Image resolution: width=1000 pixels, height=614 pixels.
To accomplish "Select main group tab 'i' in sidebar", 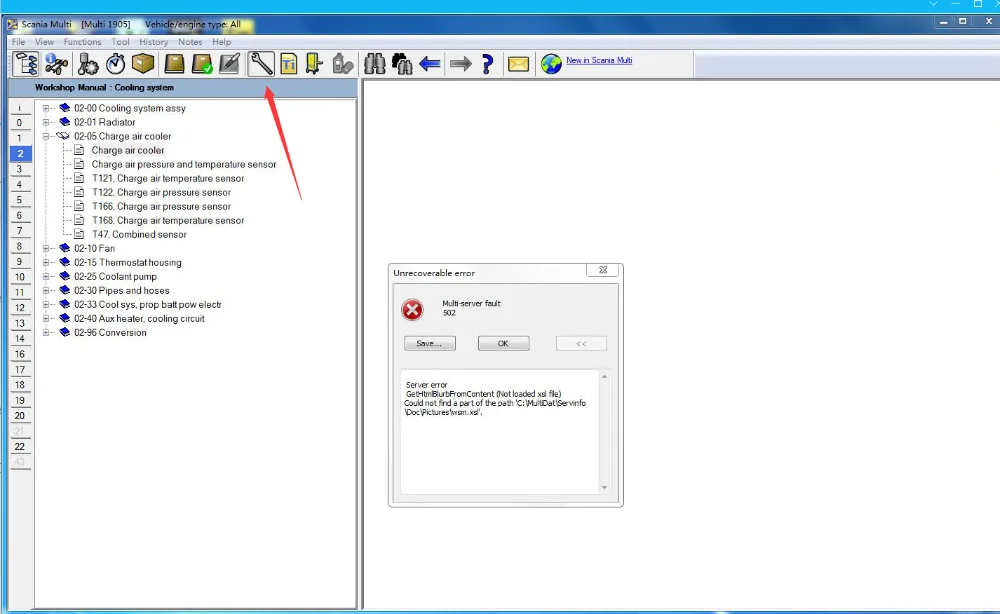I will (x=20, y=108).
